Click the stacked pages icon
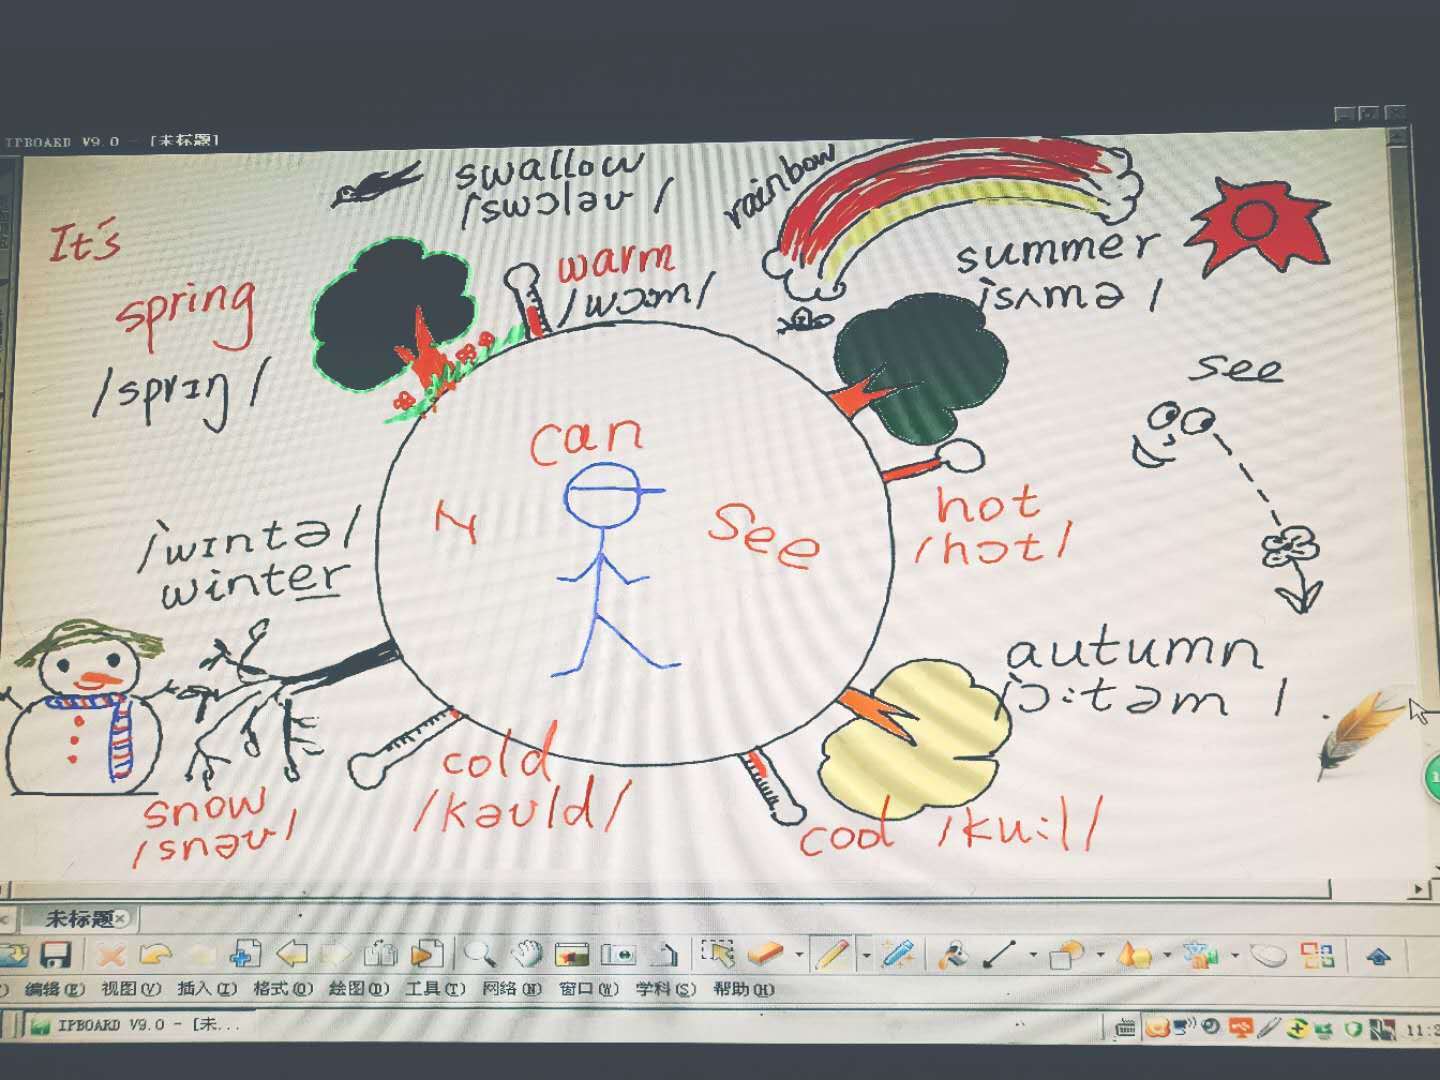This screenshot has height=1080, width=1440. [x=380, y=954]
